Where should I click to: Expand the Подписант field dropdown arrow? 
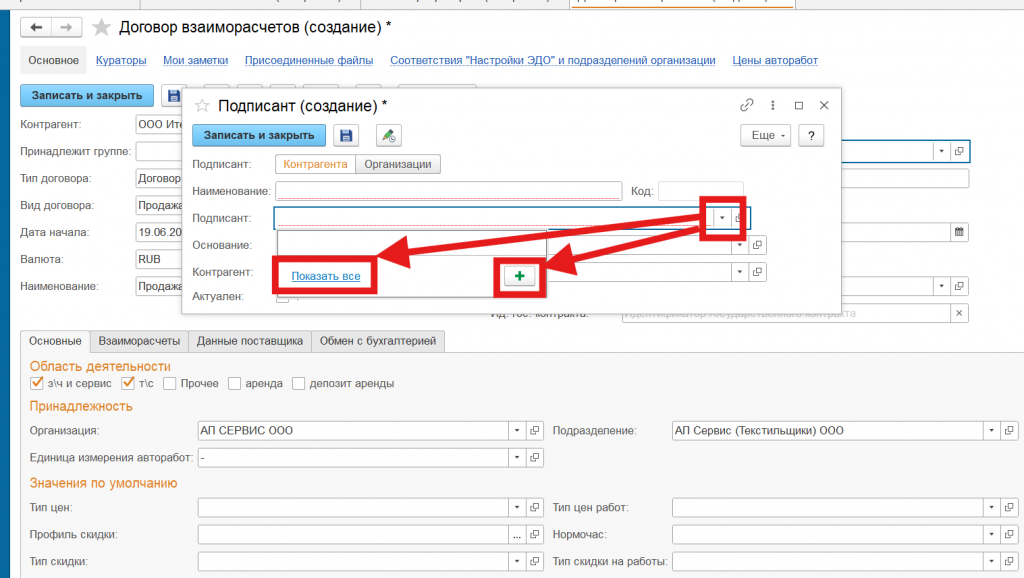coord(722,218)
